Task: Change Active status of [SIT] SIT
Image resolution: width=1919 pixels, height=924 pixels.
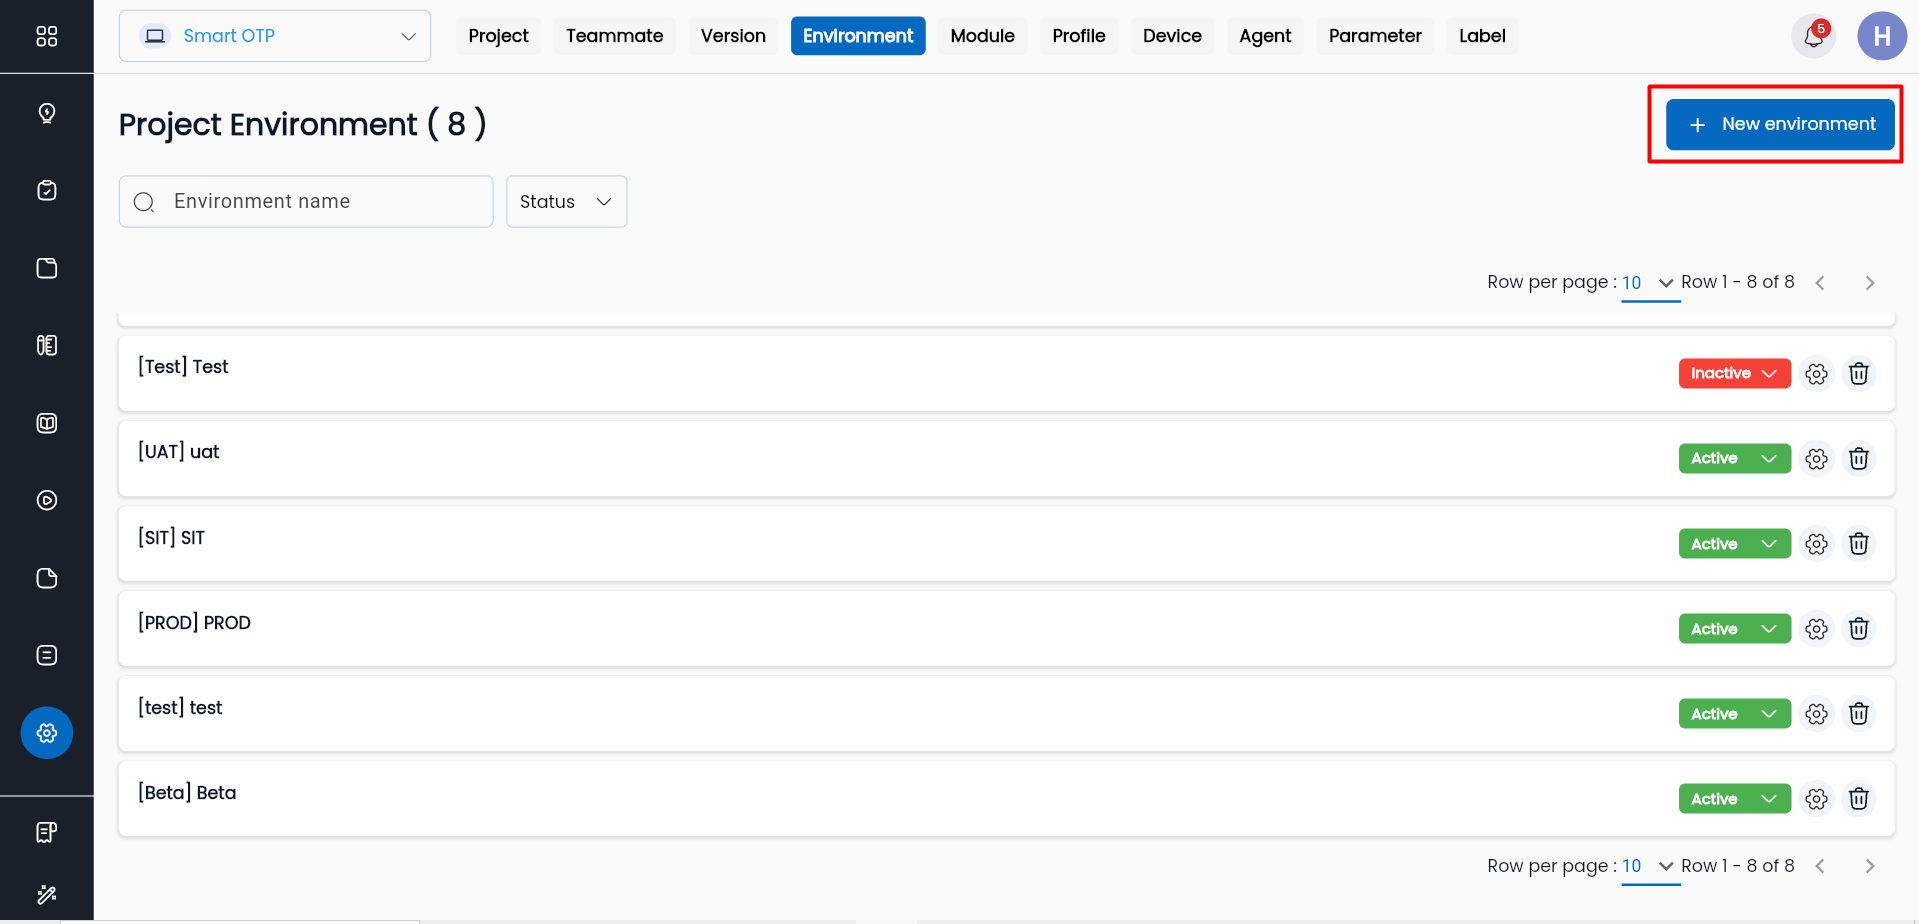Action: coord(1733,544)
